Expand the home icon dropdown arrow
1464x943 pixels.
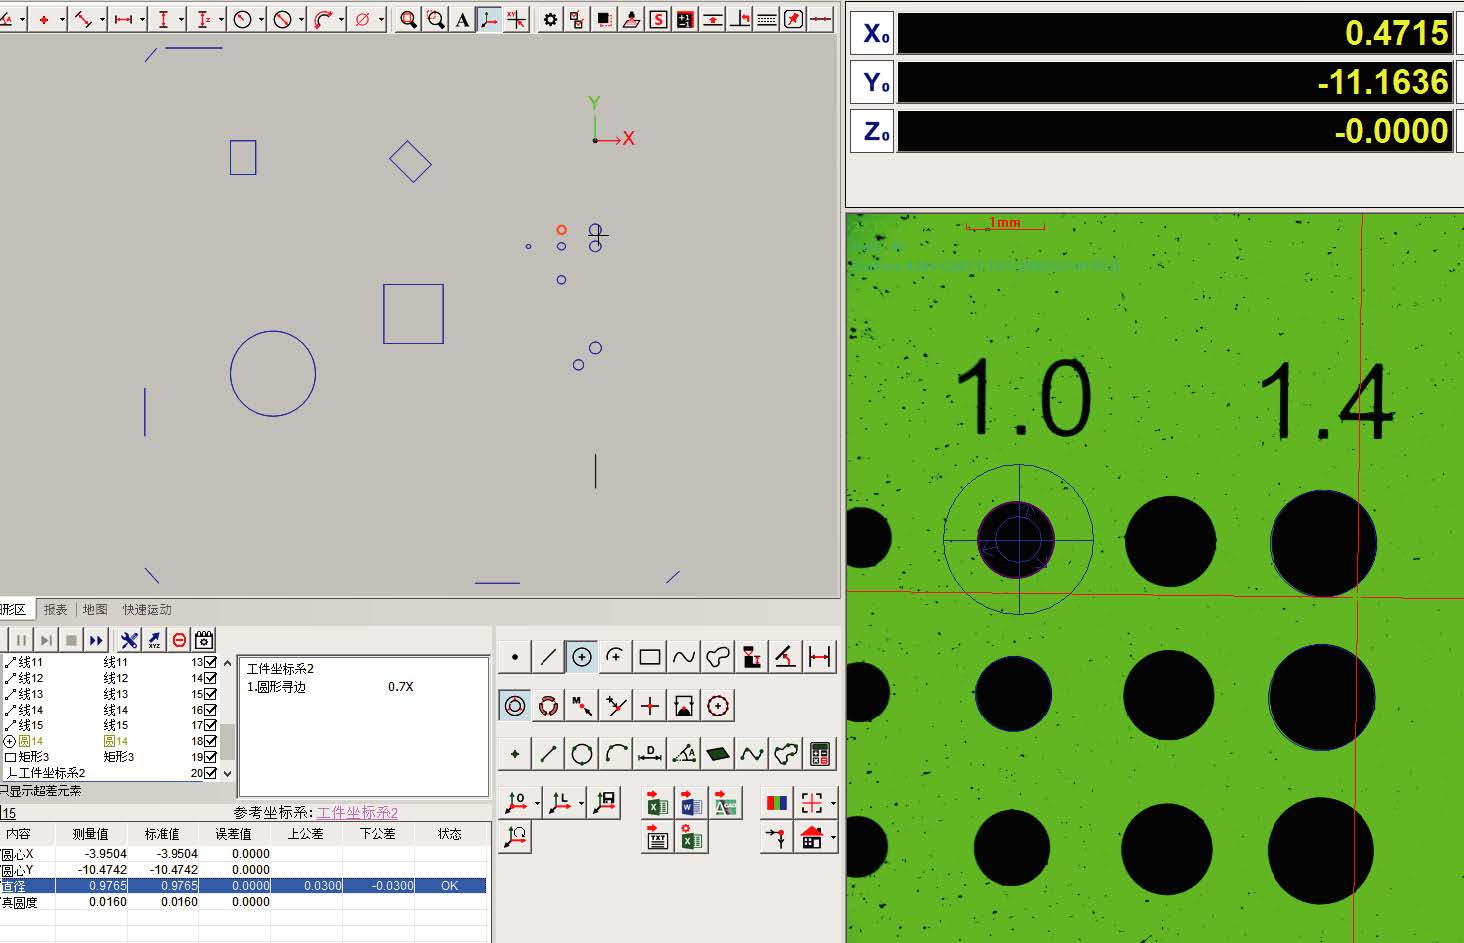(833, 838)
